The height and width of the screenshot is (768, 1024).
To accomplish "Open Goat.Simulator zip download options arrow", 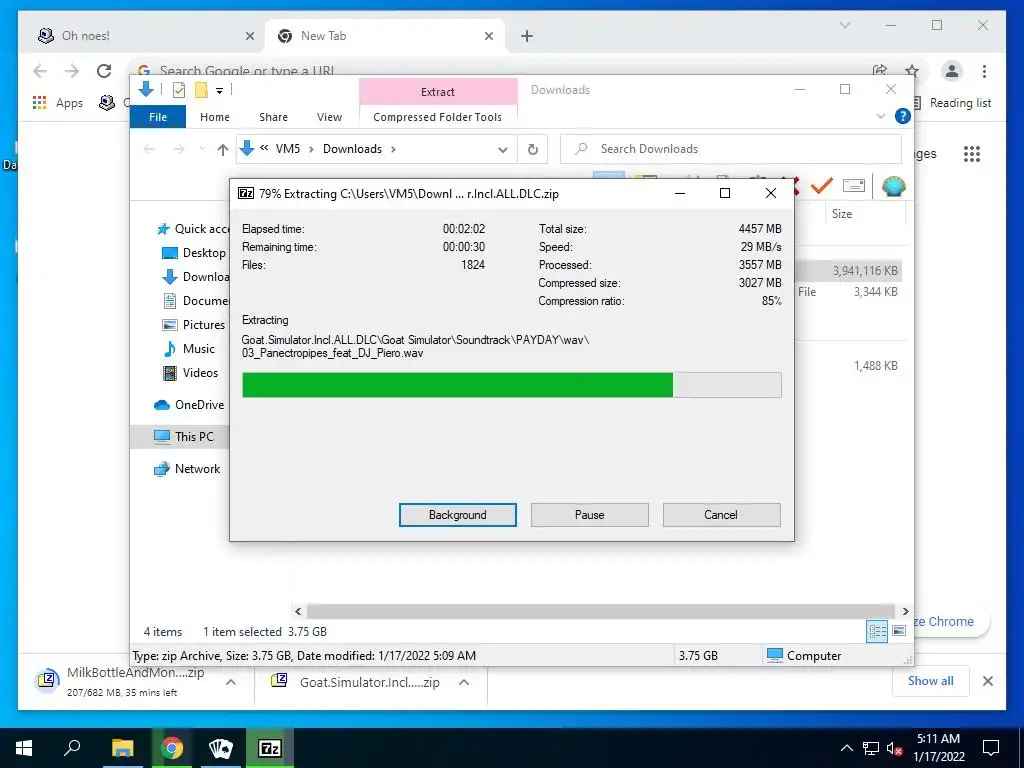I will 464,682.
